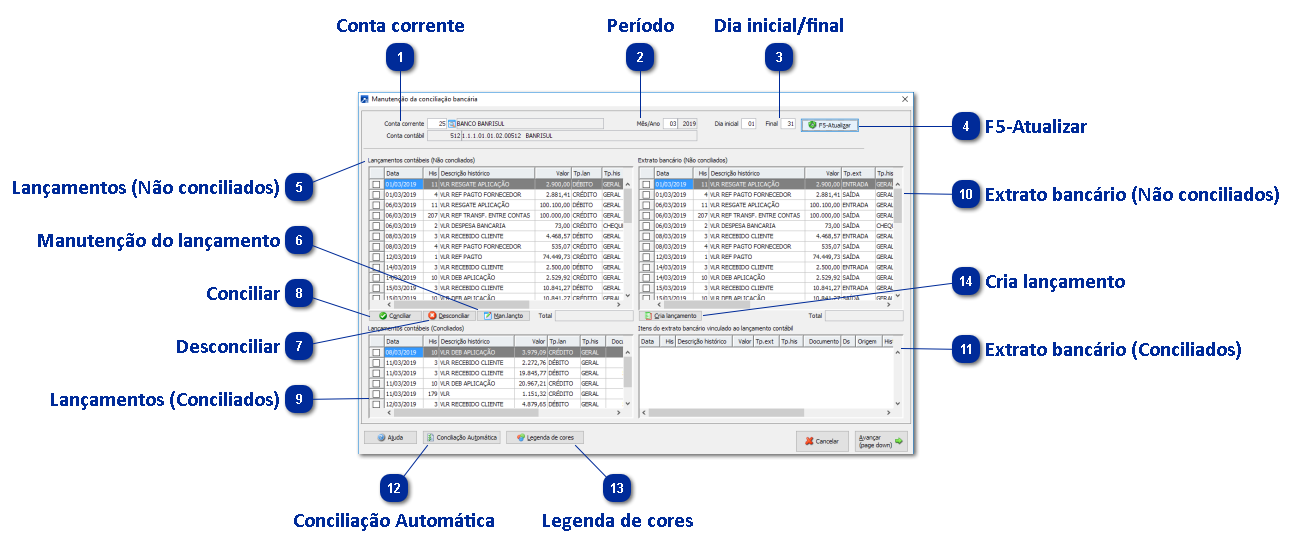Click Total field under Lançamentos contábeis
Screen dimensions: 1296x549
click(x=593, y=315)
